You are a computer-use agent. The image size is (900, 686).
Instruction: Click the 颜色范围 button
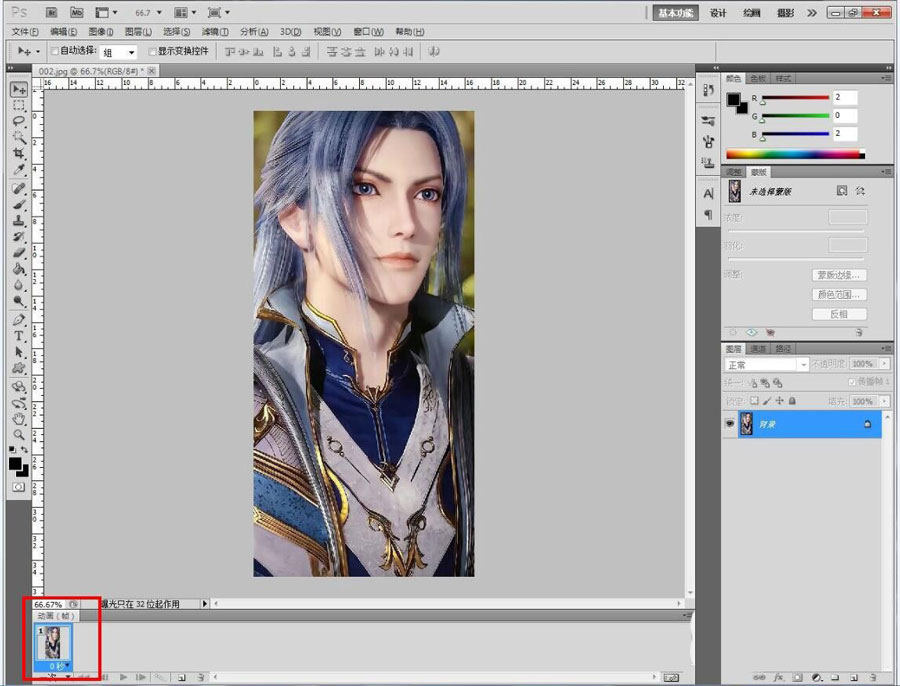(839, 294)
